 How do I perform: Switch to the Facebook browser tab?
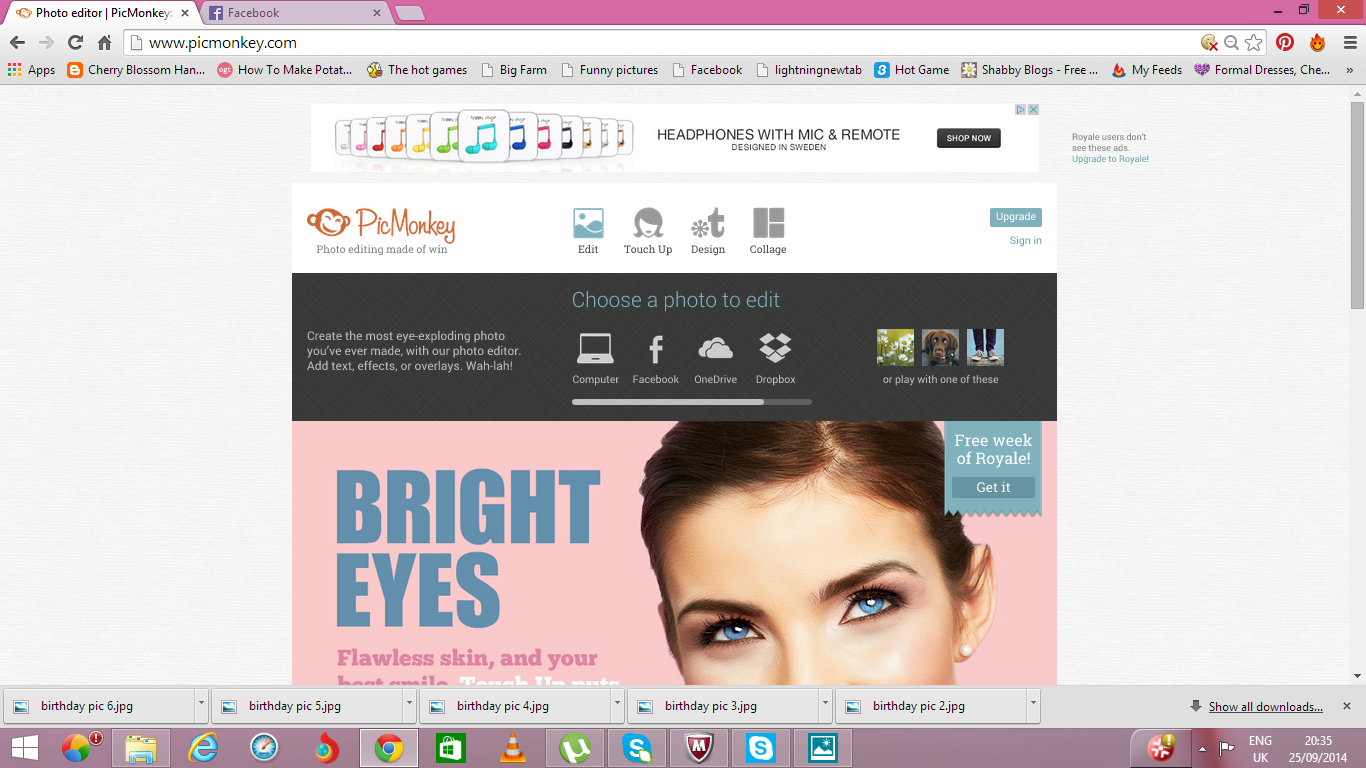[295, 13]
